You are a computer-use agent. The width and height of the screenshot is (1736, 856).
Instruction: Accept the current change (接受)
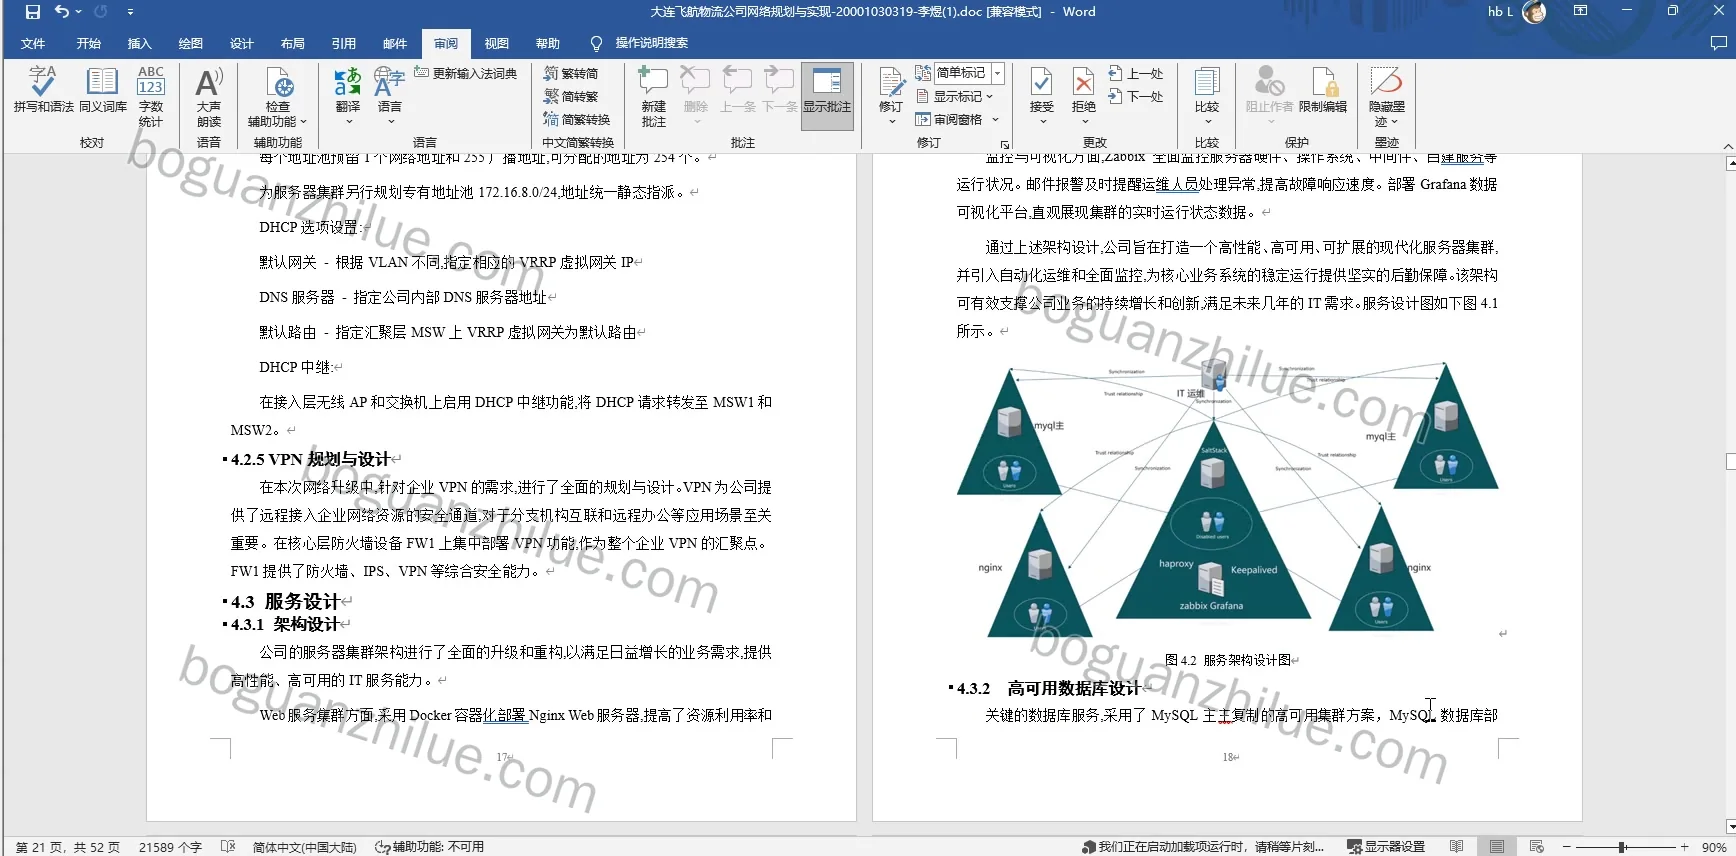pos(1041,88)
